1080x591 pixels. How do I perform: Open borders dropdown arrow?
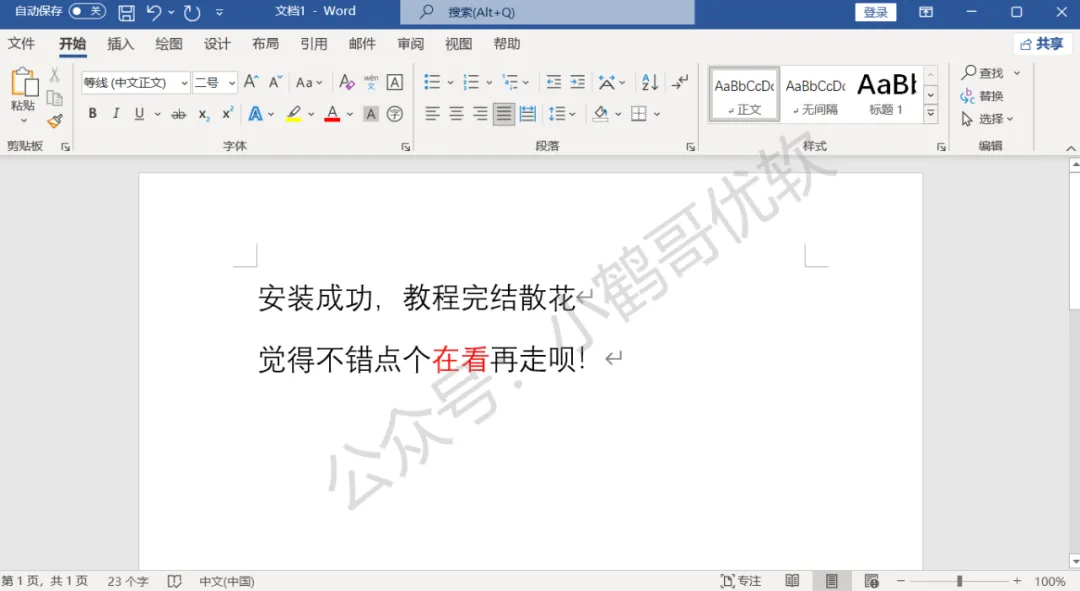coord(657,114)
